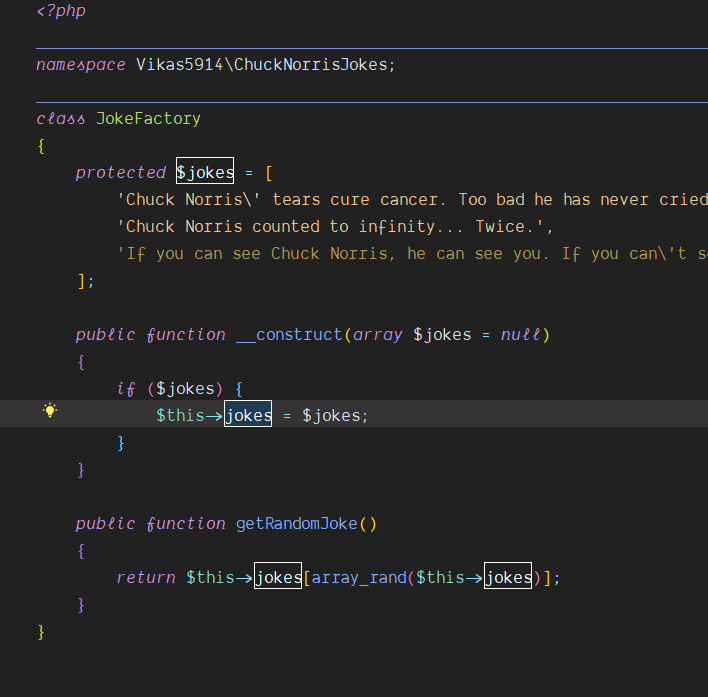Click the joke string about tears curing cancer
This screenshot has height=697, width=708.
(x=412, y=200)
